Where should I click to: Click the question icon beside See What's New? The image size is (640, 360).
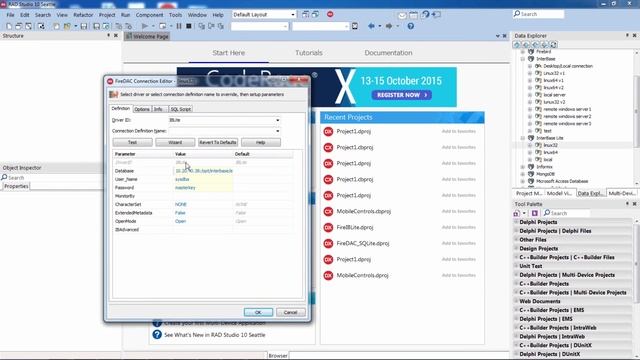(x=157, y=335)
